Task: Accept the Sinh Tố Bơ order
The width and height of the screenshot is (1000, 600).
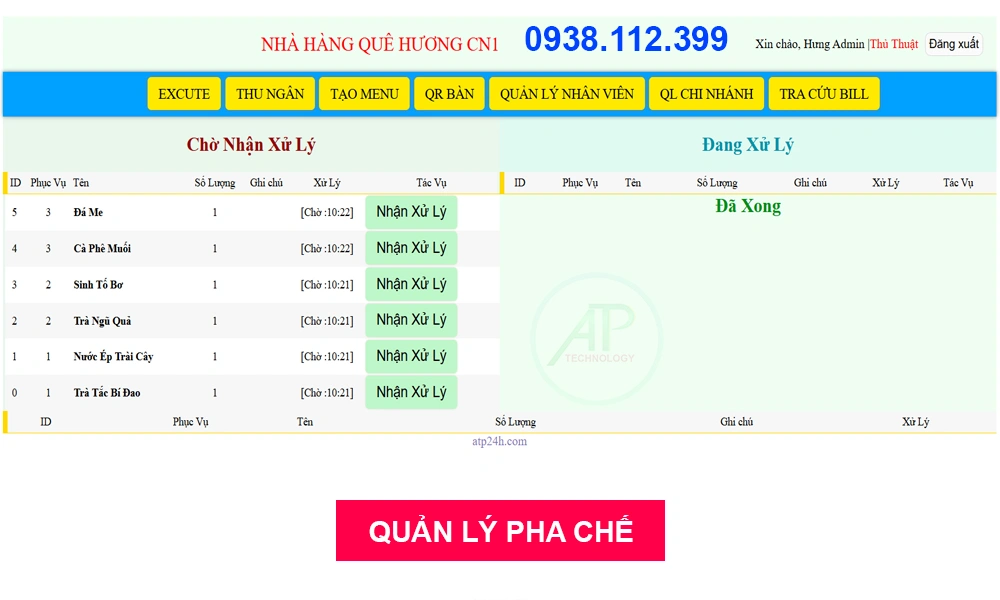Action: pos(411,284)
